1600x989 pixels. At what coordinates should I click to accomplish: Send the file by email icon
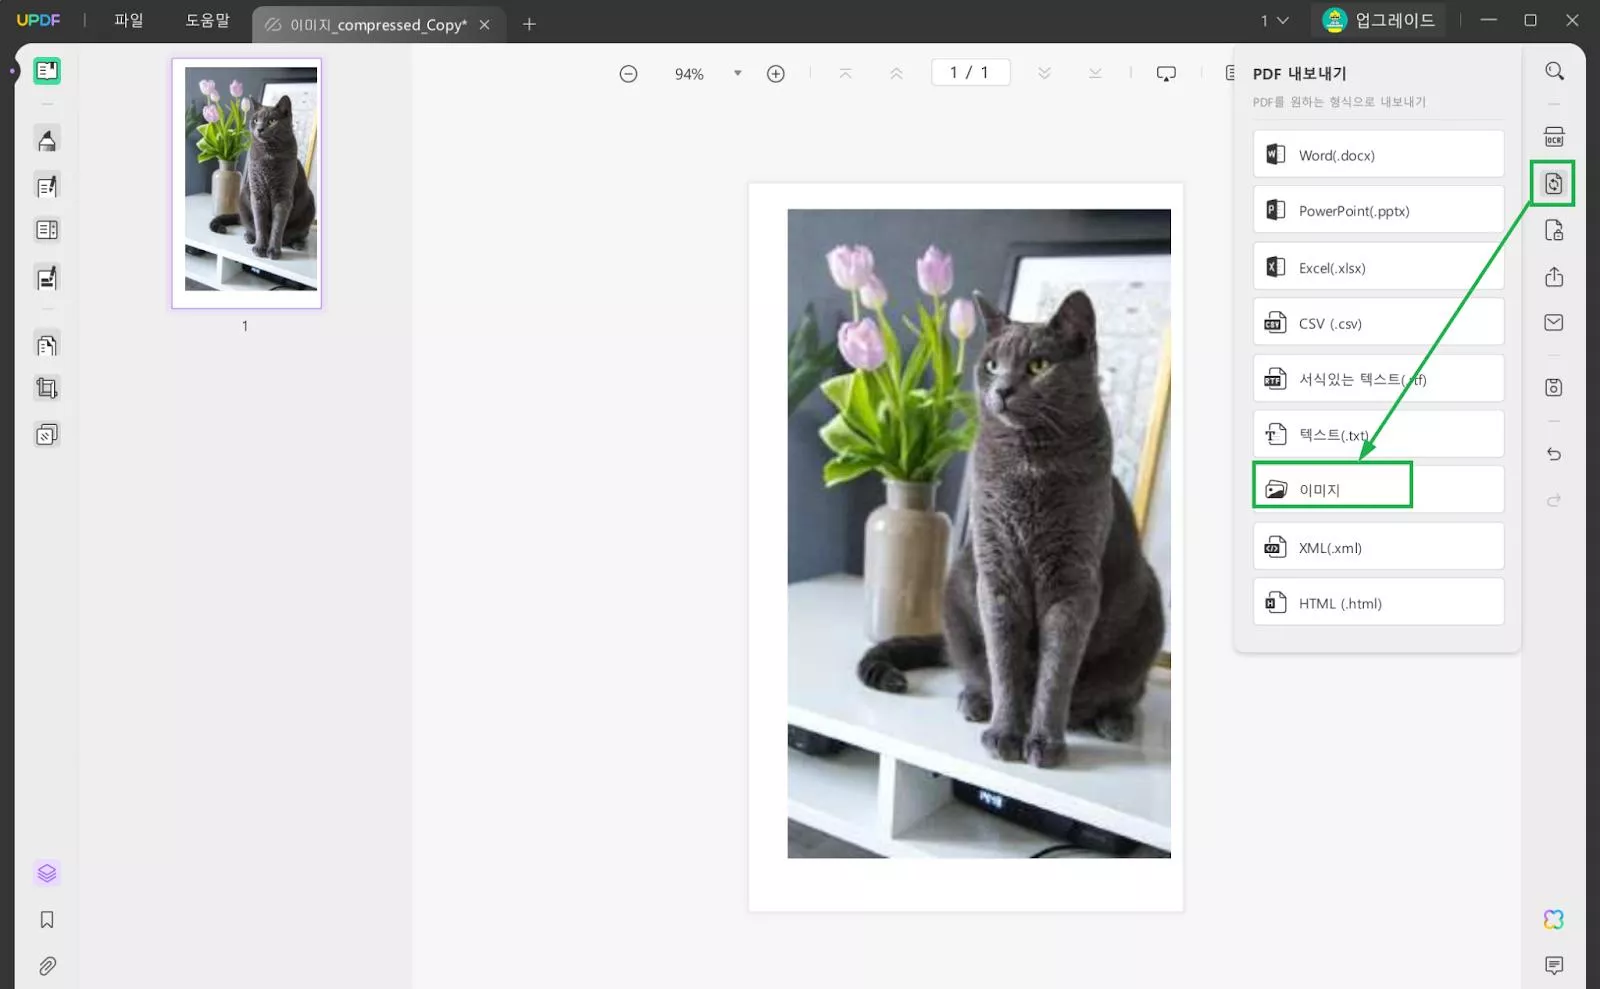point(1554,323)
